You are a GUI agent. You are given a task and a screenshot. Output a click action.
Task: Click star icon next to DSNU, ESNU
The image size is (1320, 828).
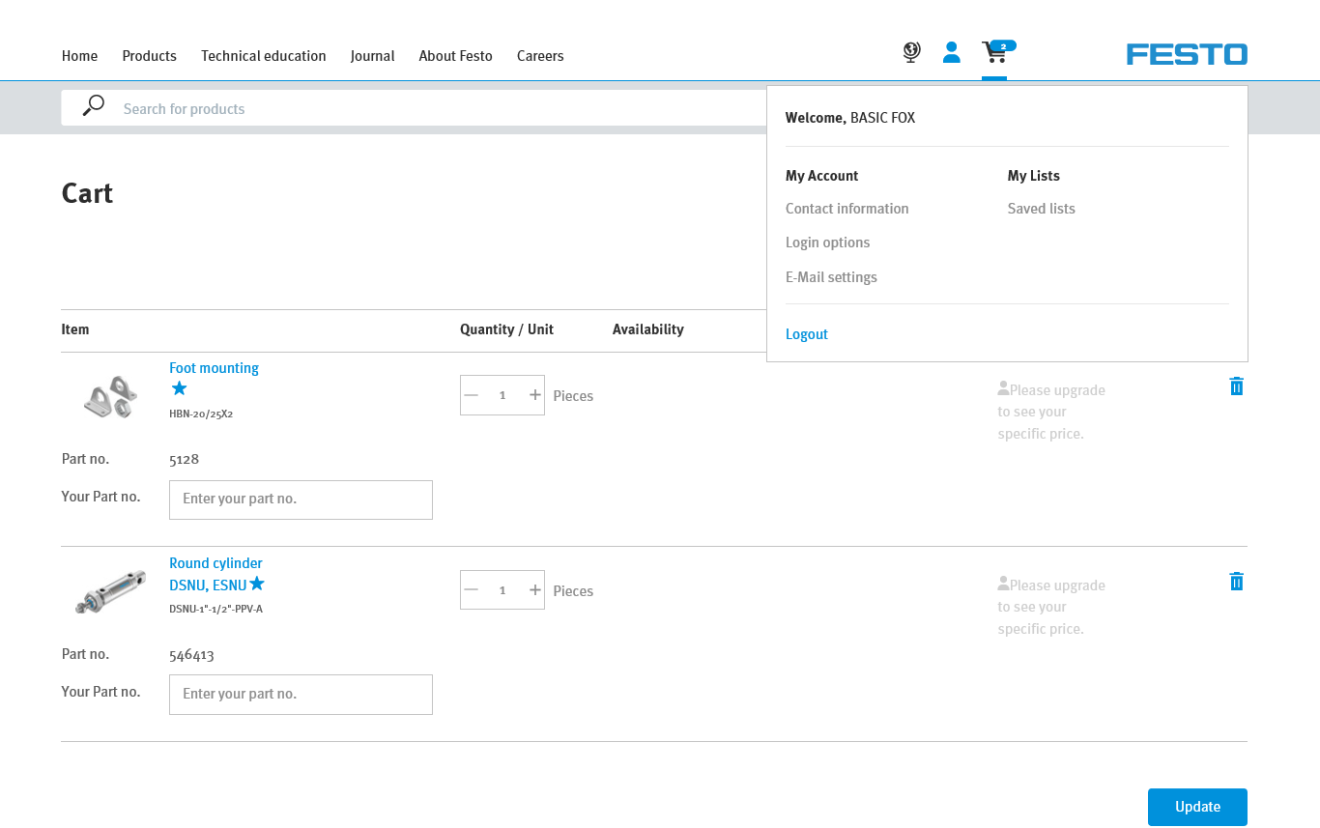pyautogui.click(x=257, y=583)
